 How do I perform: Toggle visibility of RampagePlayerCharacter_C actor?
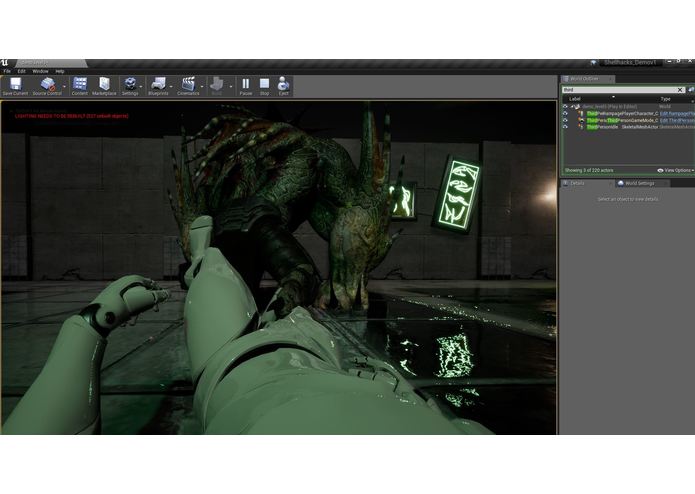[x=565, y=114]
